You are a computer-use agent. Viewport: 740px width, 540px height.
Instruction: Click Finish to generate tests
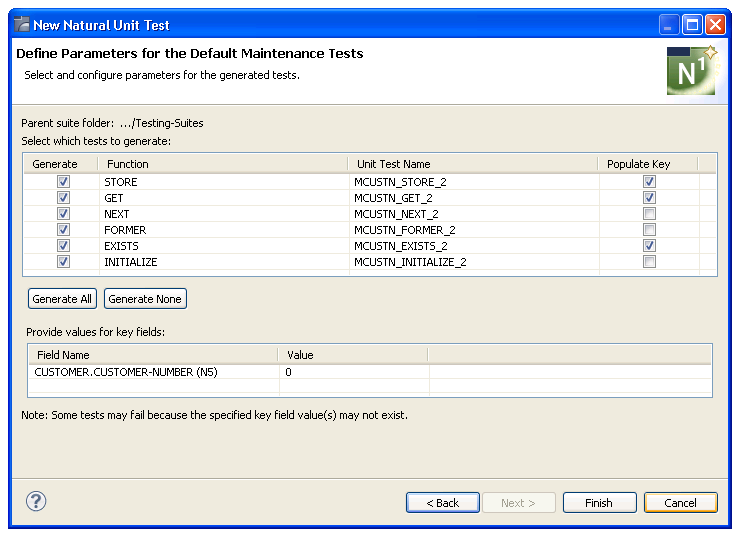[x=599, y=503]
